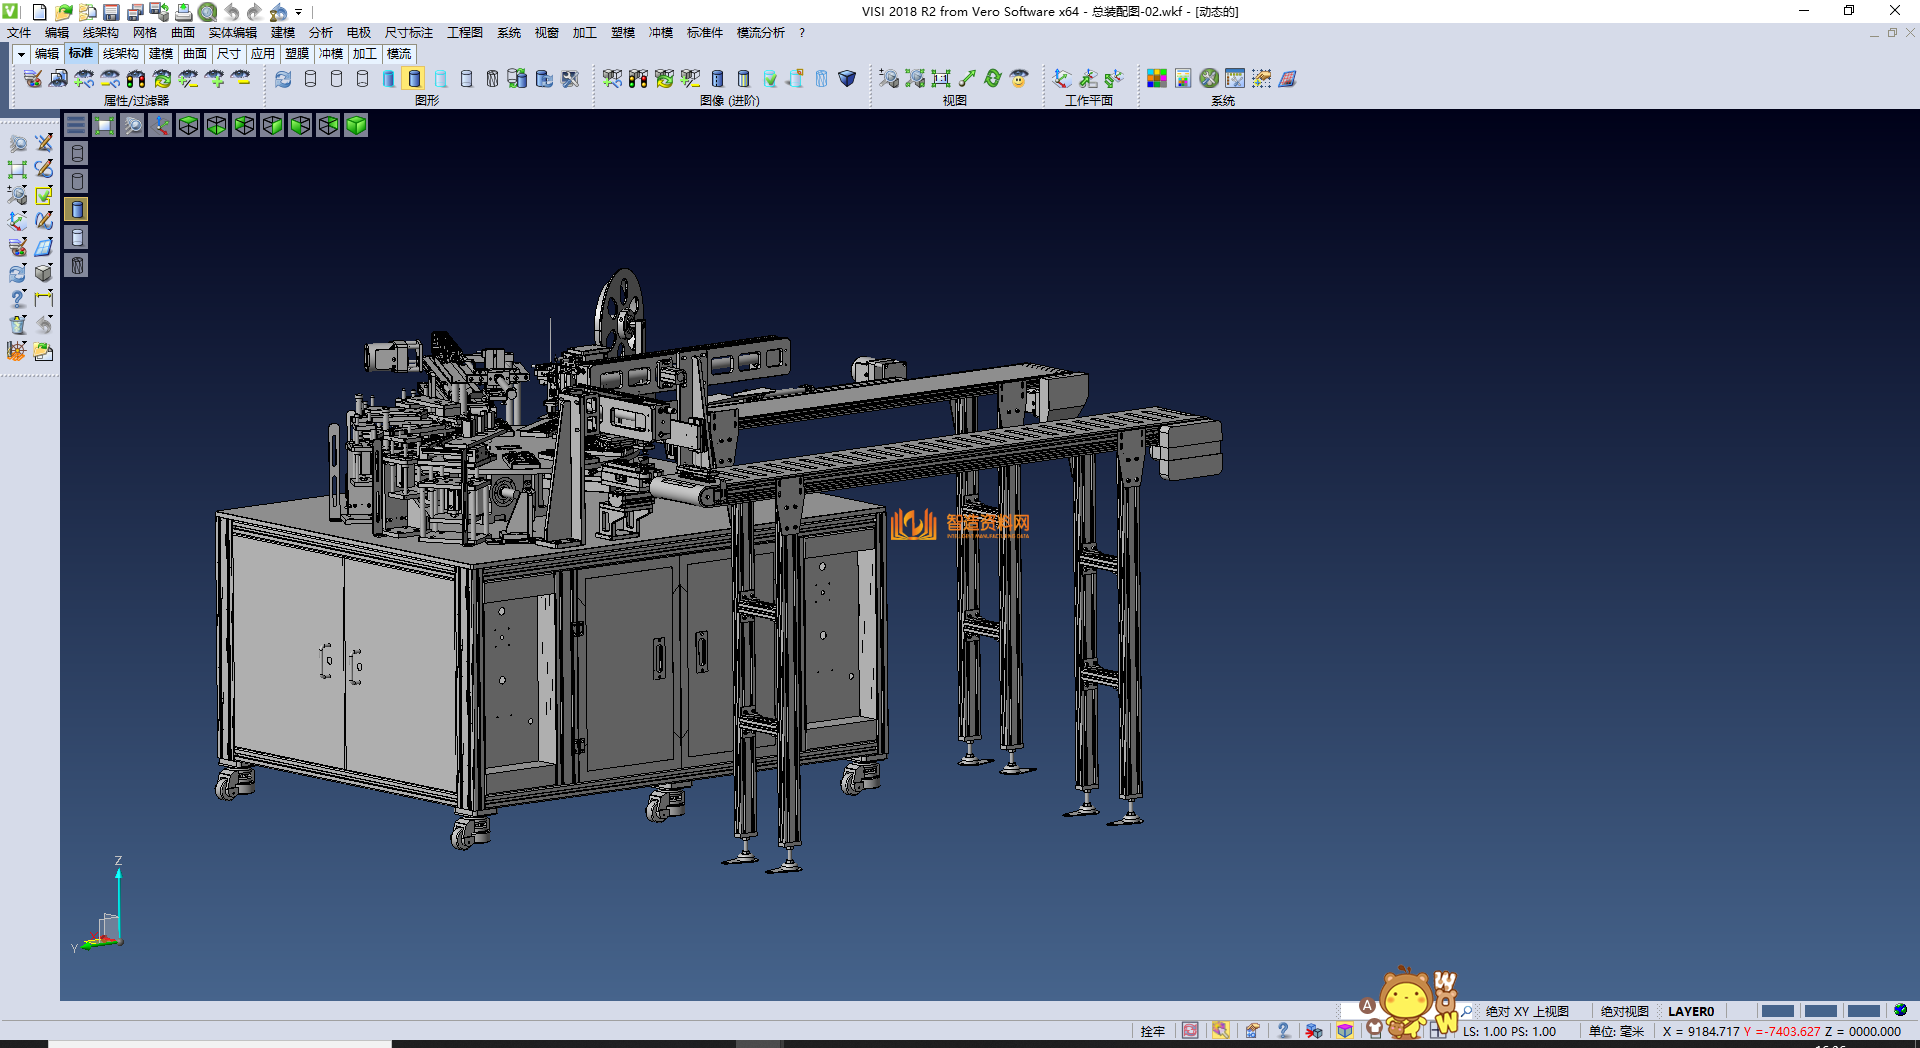Toggle the wireframe cylinder display mode
Screen dimensions: 1920x1048
[x=311, y=79]
